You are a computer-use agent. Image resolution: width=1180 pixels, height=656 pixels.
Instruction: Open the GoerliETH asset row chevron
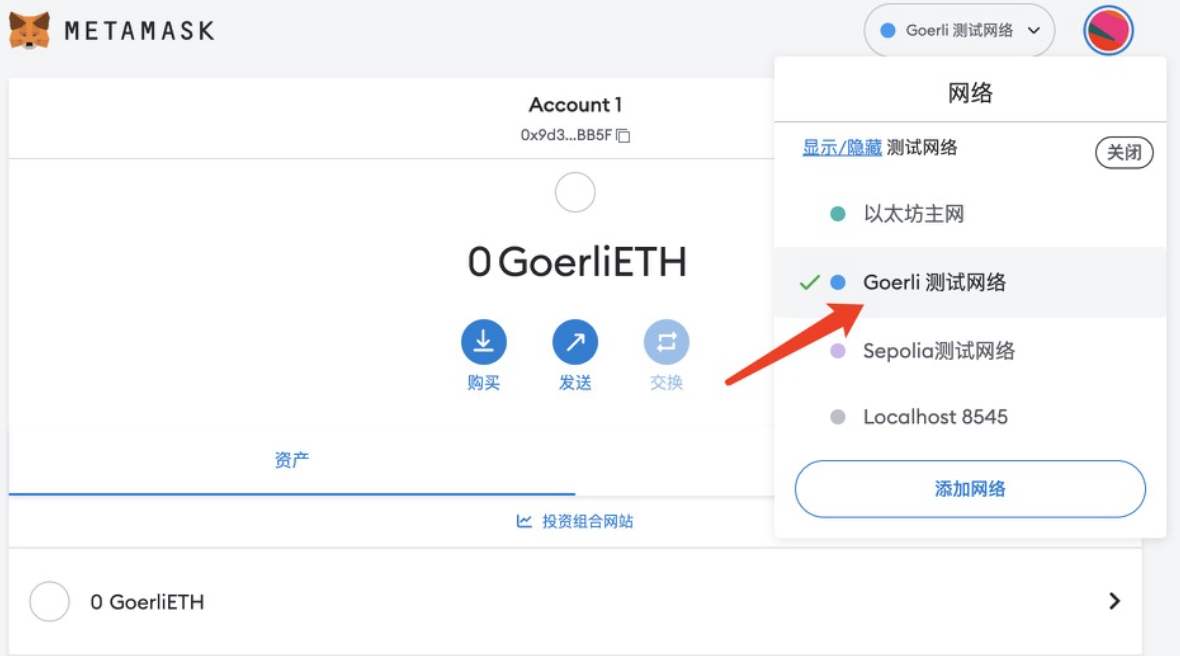coord(1115,601)
